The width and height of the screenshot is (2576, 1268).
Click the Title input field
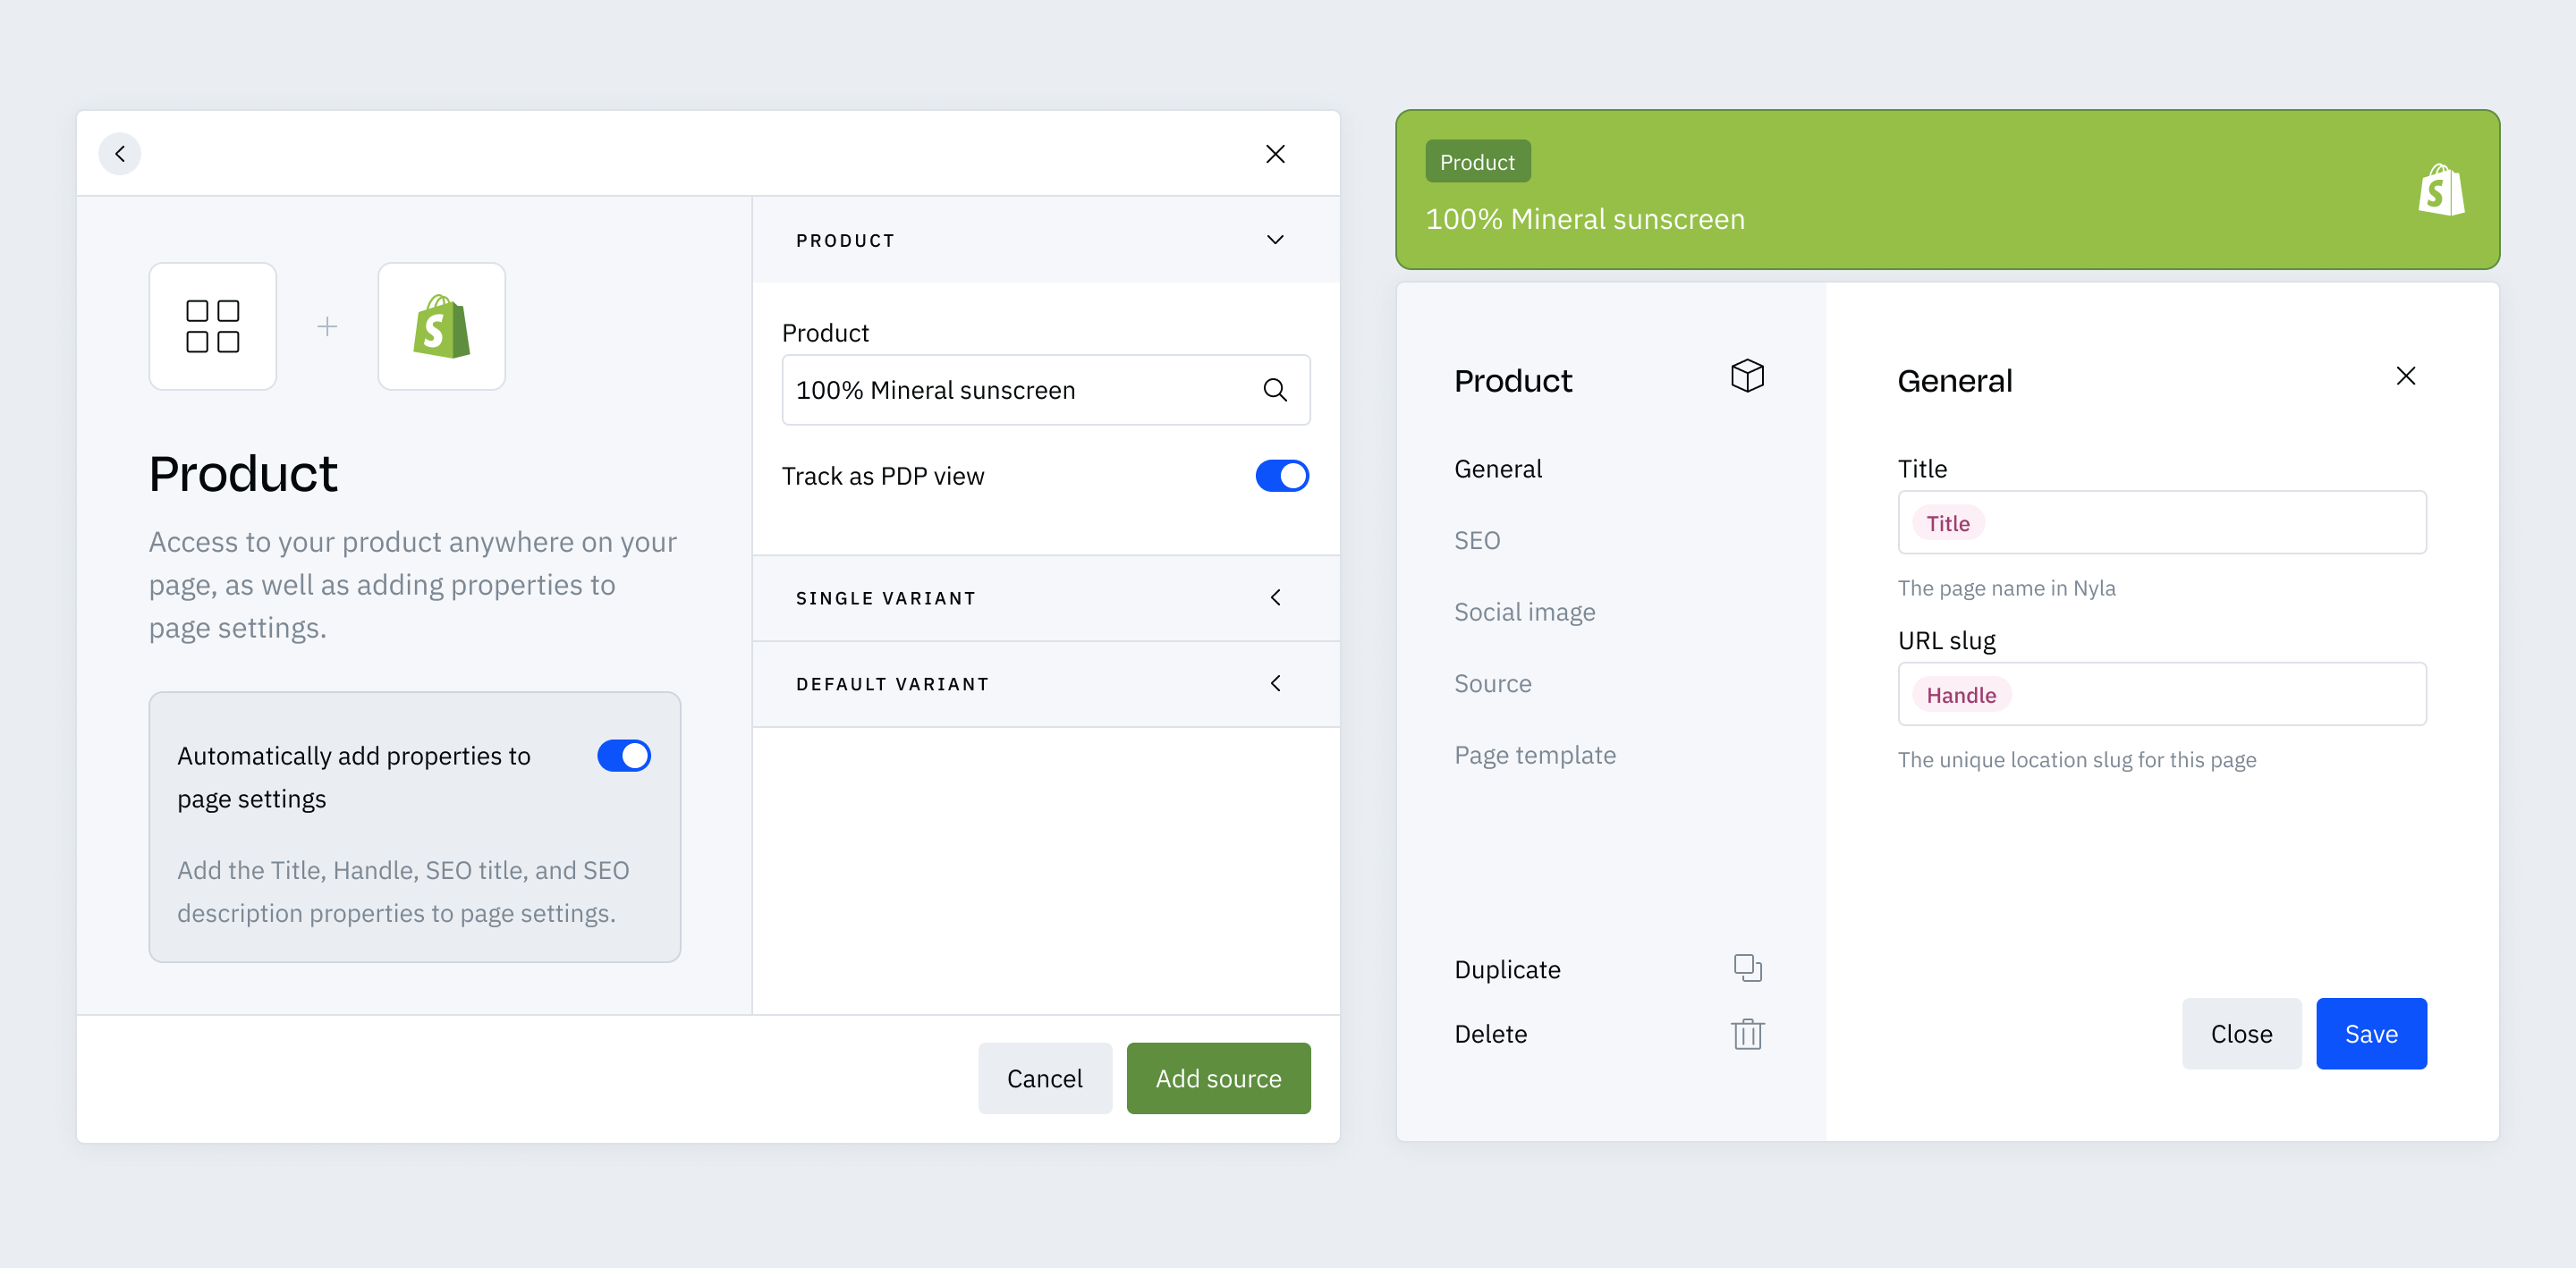(2162, 524)
